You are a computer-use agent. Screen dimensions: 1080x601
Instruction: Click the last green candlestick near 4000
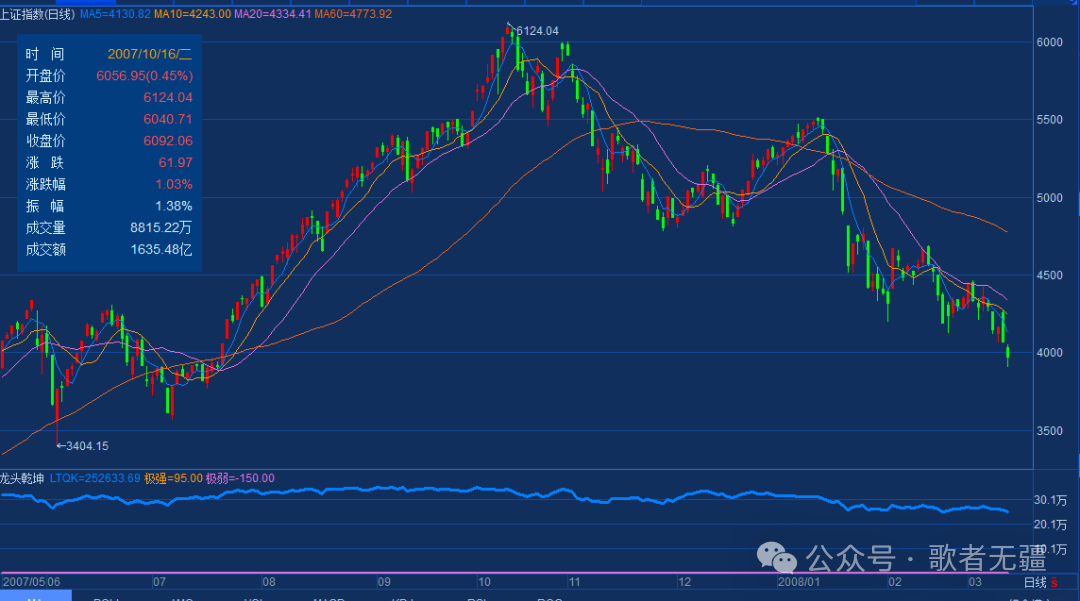[x=1008, y=352]
